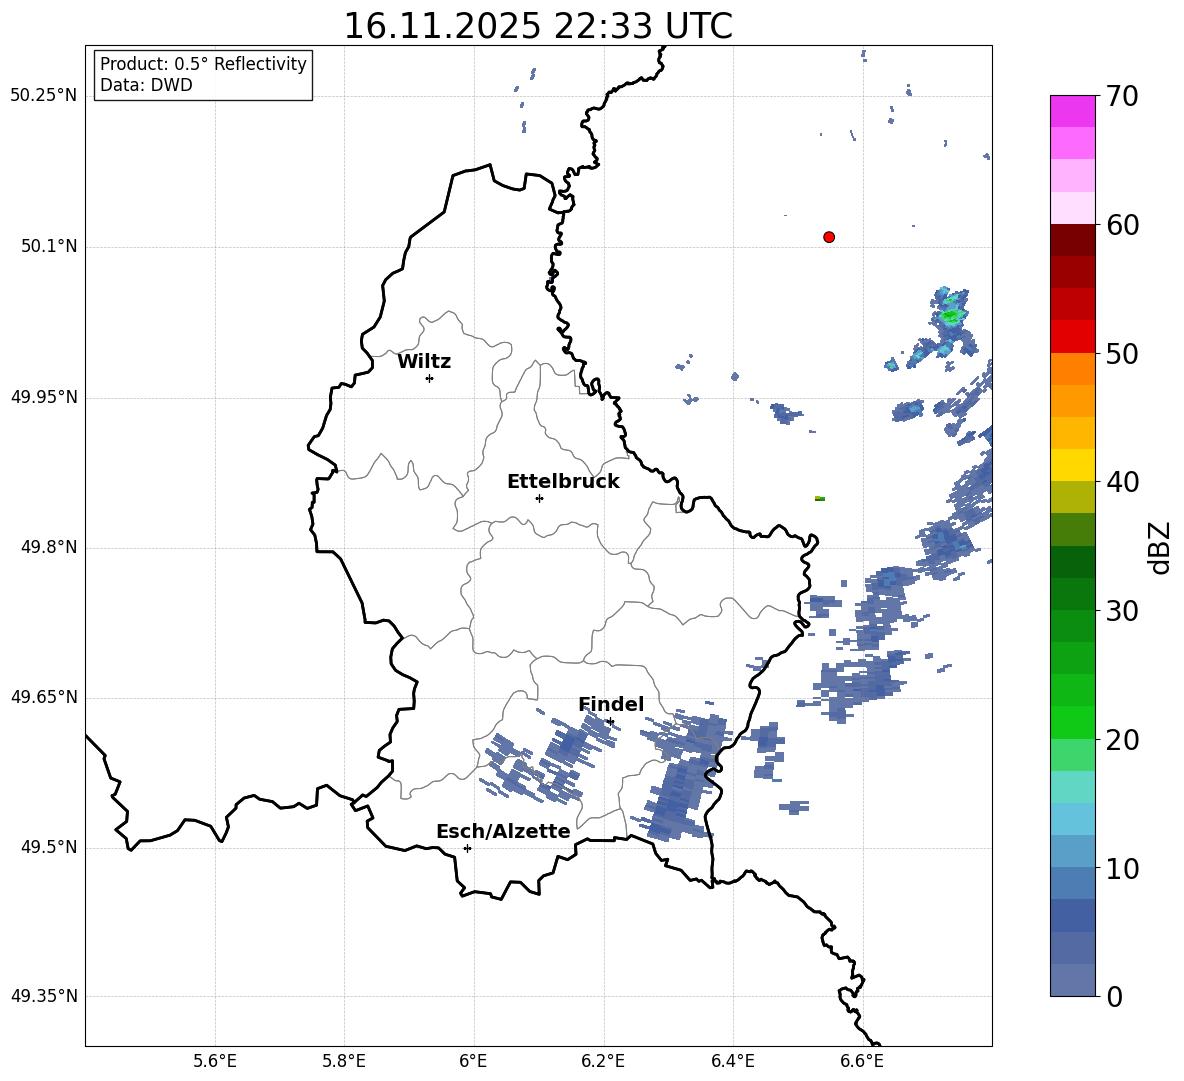Click the Wiltz station cross marker

pos(430,378)
